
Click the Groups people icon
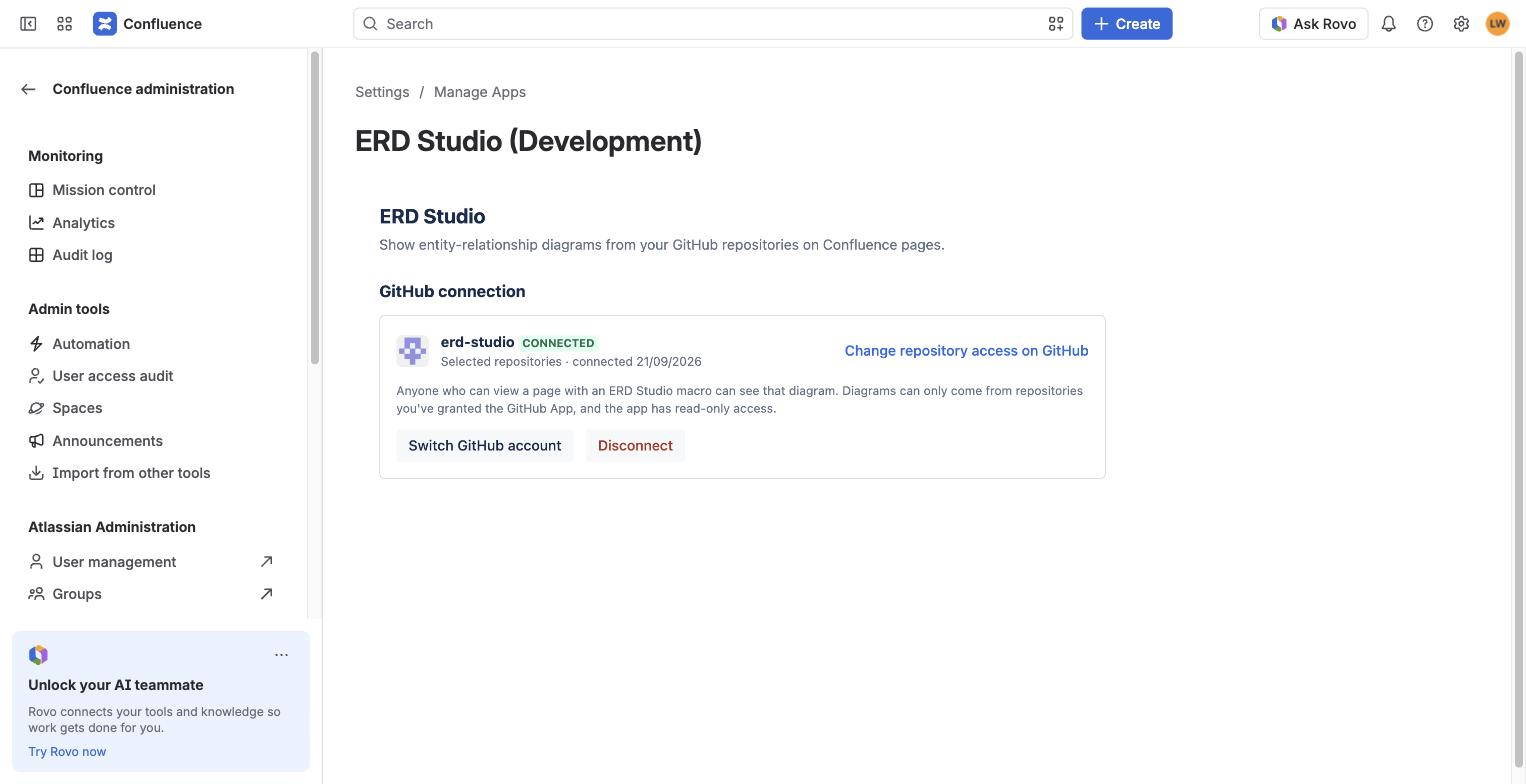point(36,594)
